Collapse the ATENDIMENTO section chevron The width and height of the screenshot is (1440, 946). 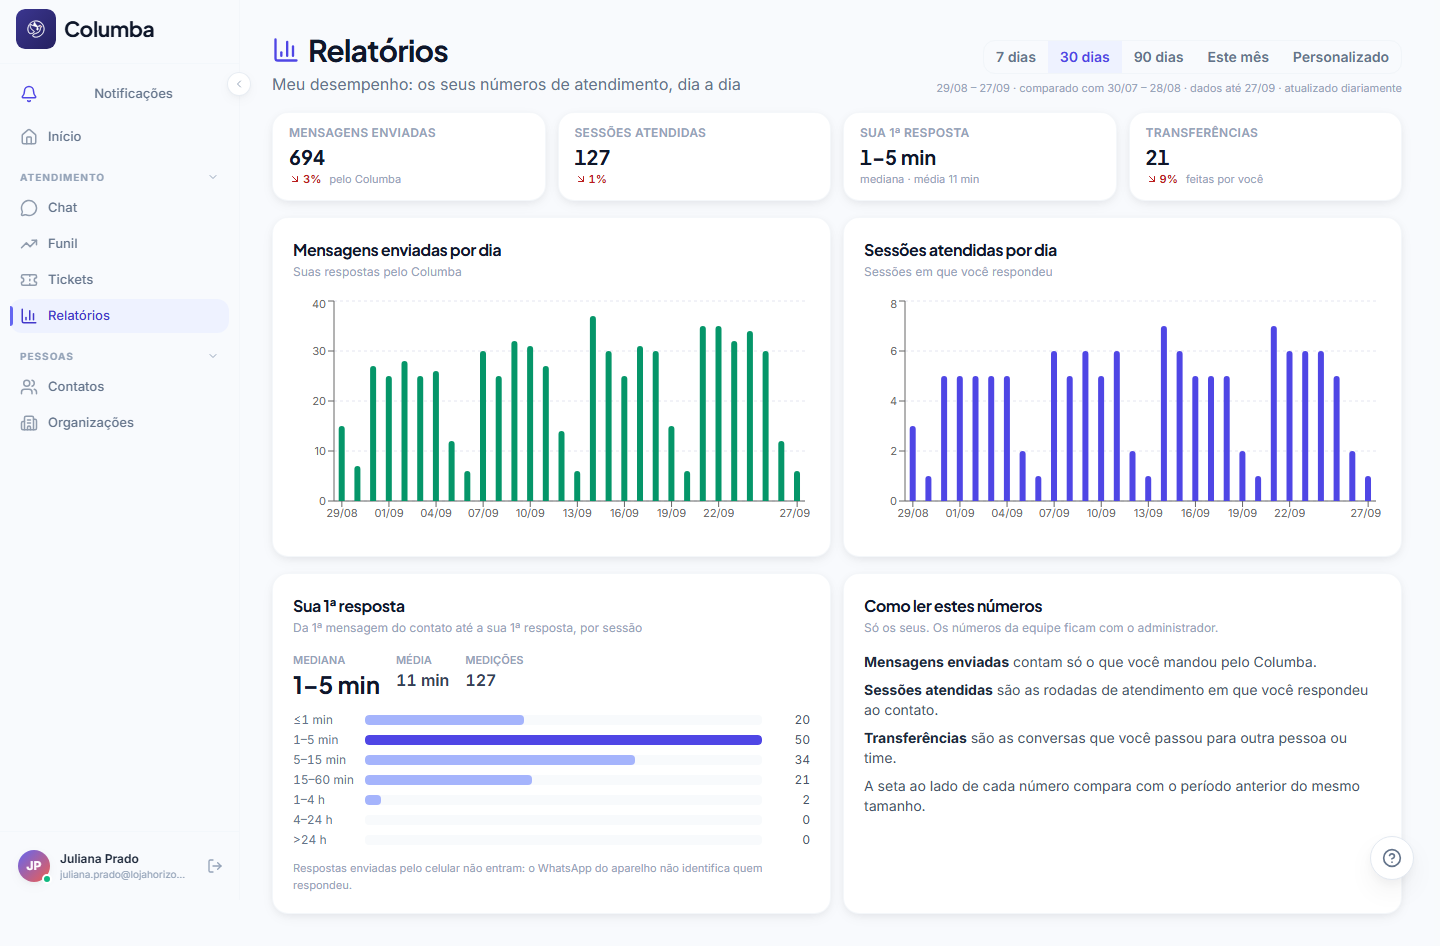pos(213,177)
